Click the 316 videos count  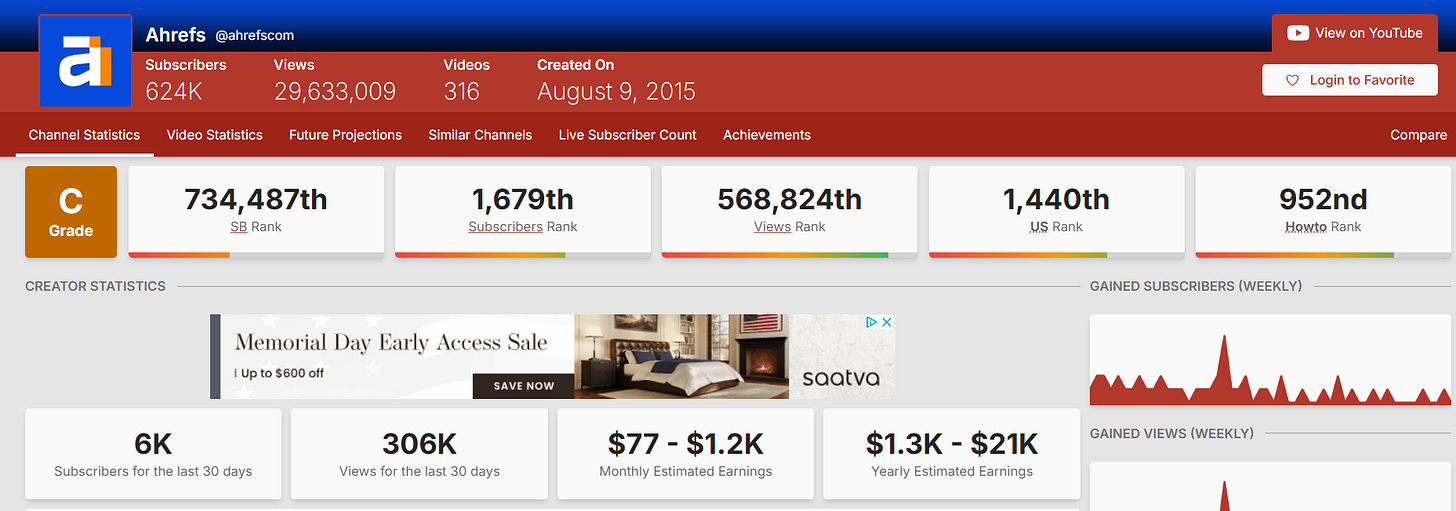coord(462,91)
